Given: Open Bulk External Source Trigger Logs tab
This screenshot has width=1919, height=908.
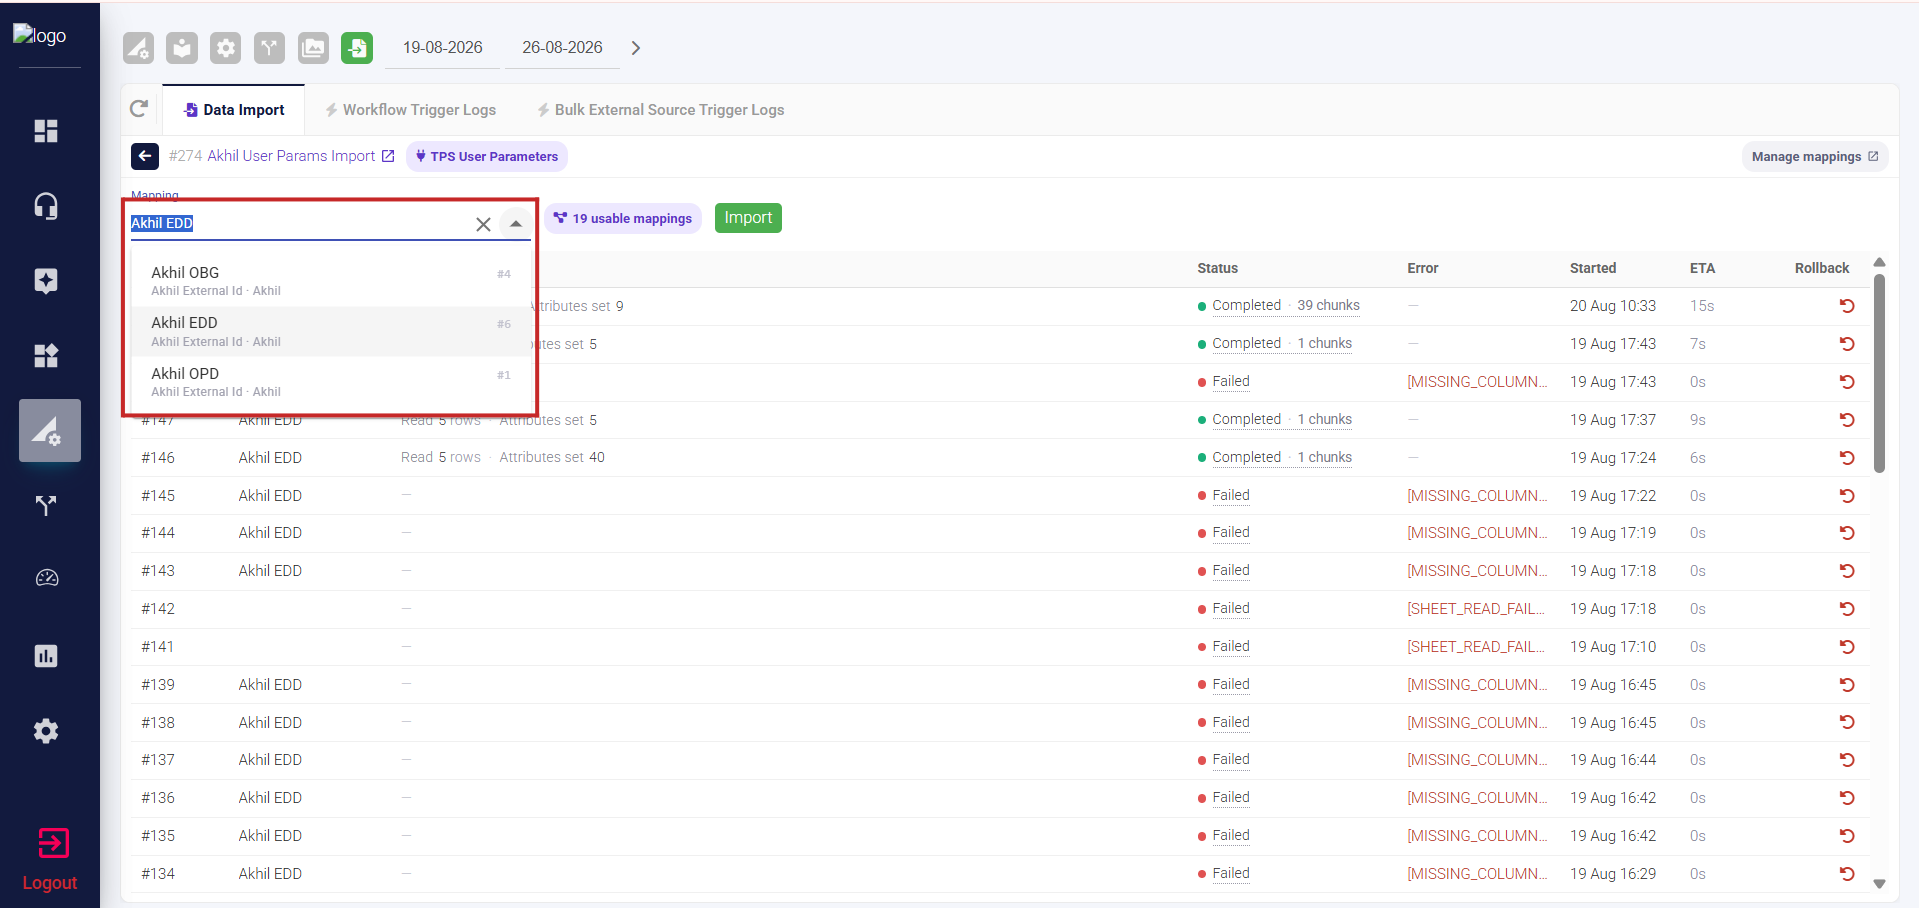Looking at the screenshot, I should (660, 110).
